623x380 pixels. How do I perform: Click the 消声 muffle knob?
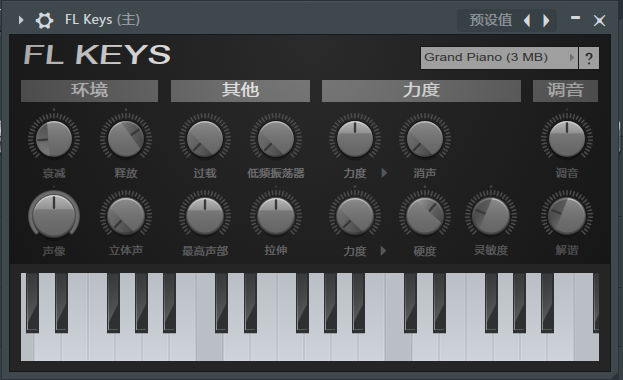pos(425,139)
